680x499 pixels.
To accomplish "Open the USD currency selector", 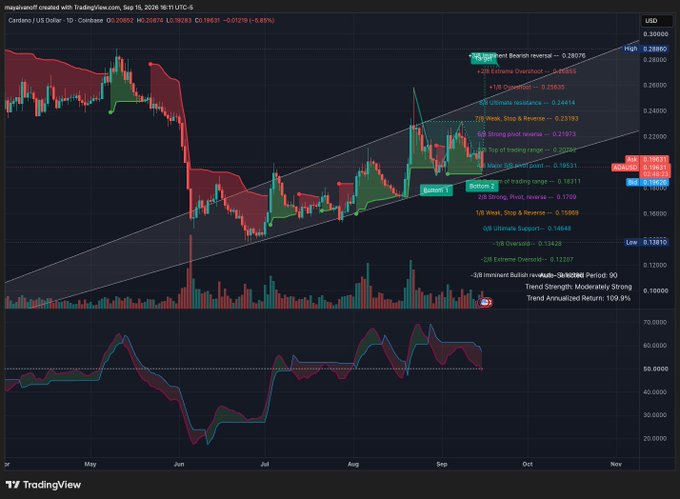I will pos(656,21).
